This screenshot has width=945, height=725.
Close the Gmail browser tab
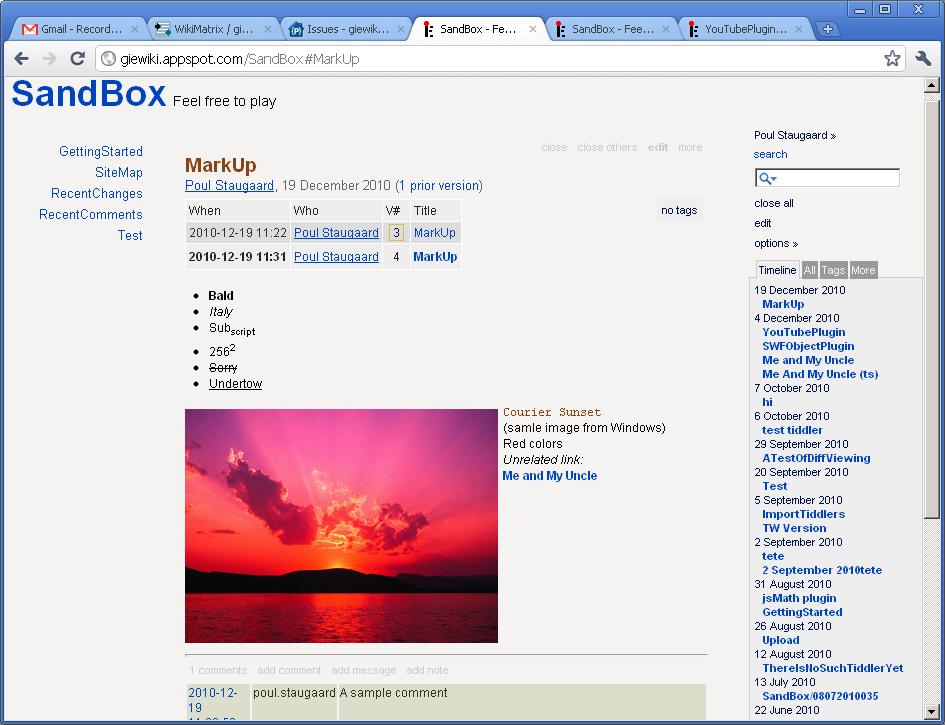136,30
